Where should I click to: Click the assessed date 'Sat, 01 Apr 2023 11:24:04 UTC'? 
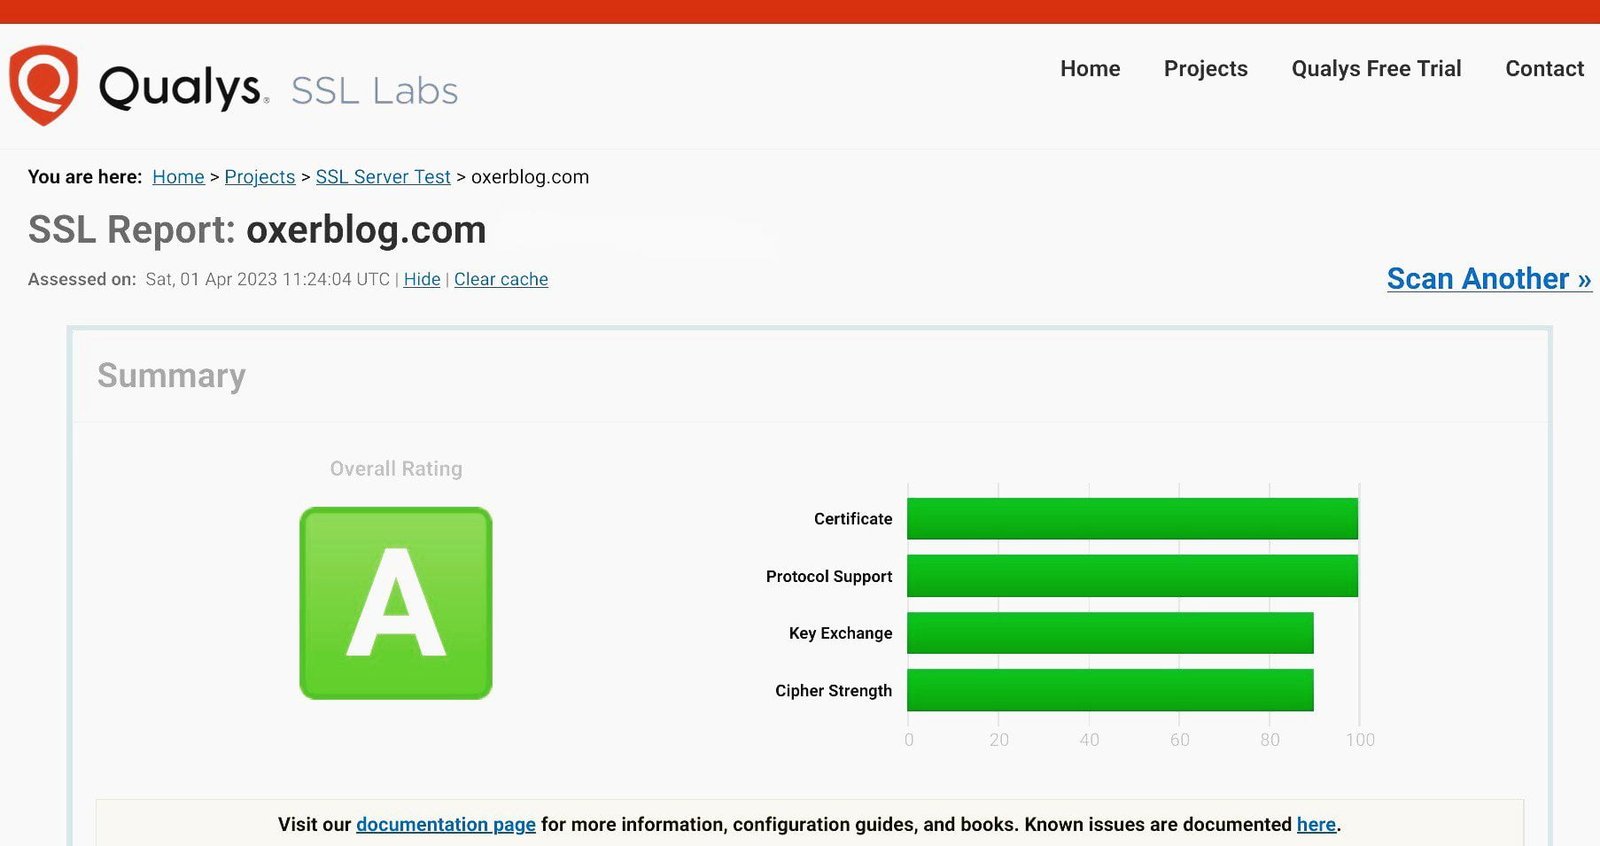[x=267, y=279]
